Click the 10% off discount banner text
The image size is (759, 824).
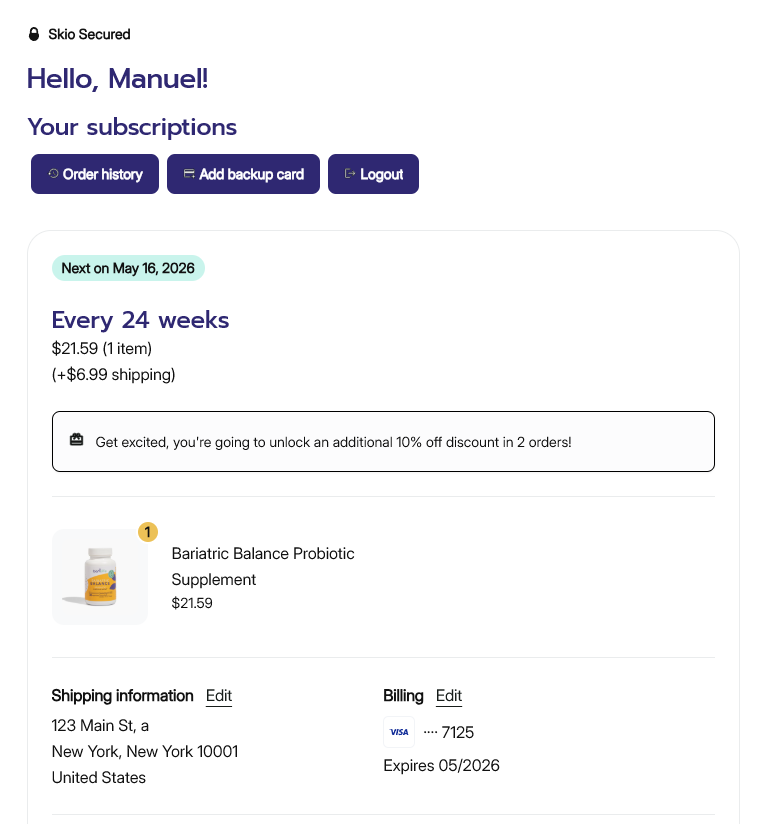[x=333, y=441]
